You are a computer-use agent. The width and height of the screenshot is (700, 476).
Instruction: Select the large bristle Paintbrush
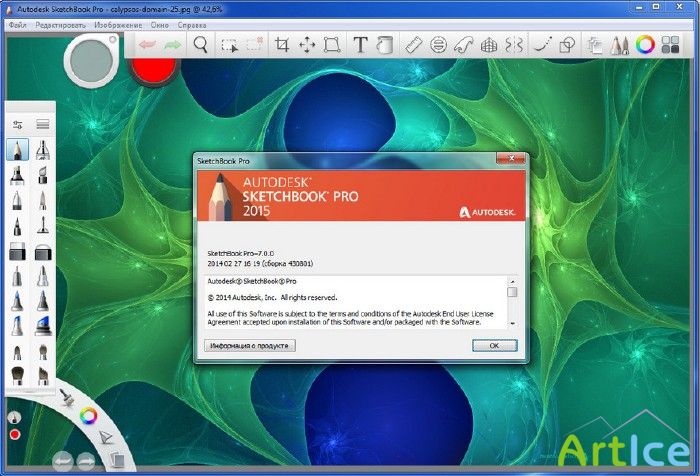pyautogui.click(x=17, y=376)
